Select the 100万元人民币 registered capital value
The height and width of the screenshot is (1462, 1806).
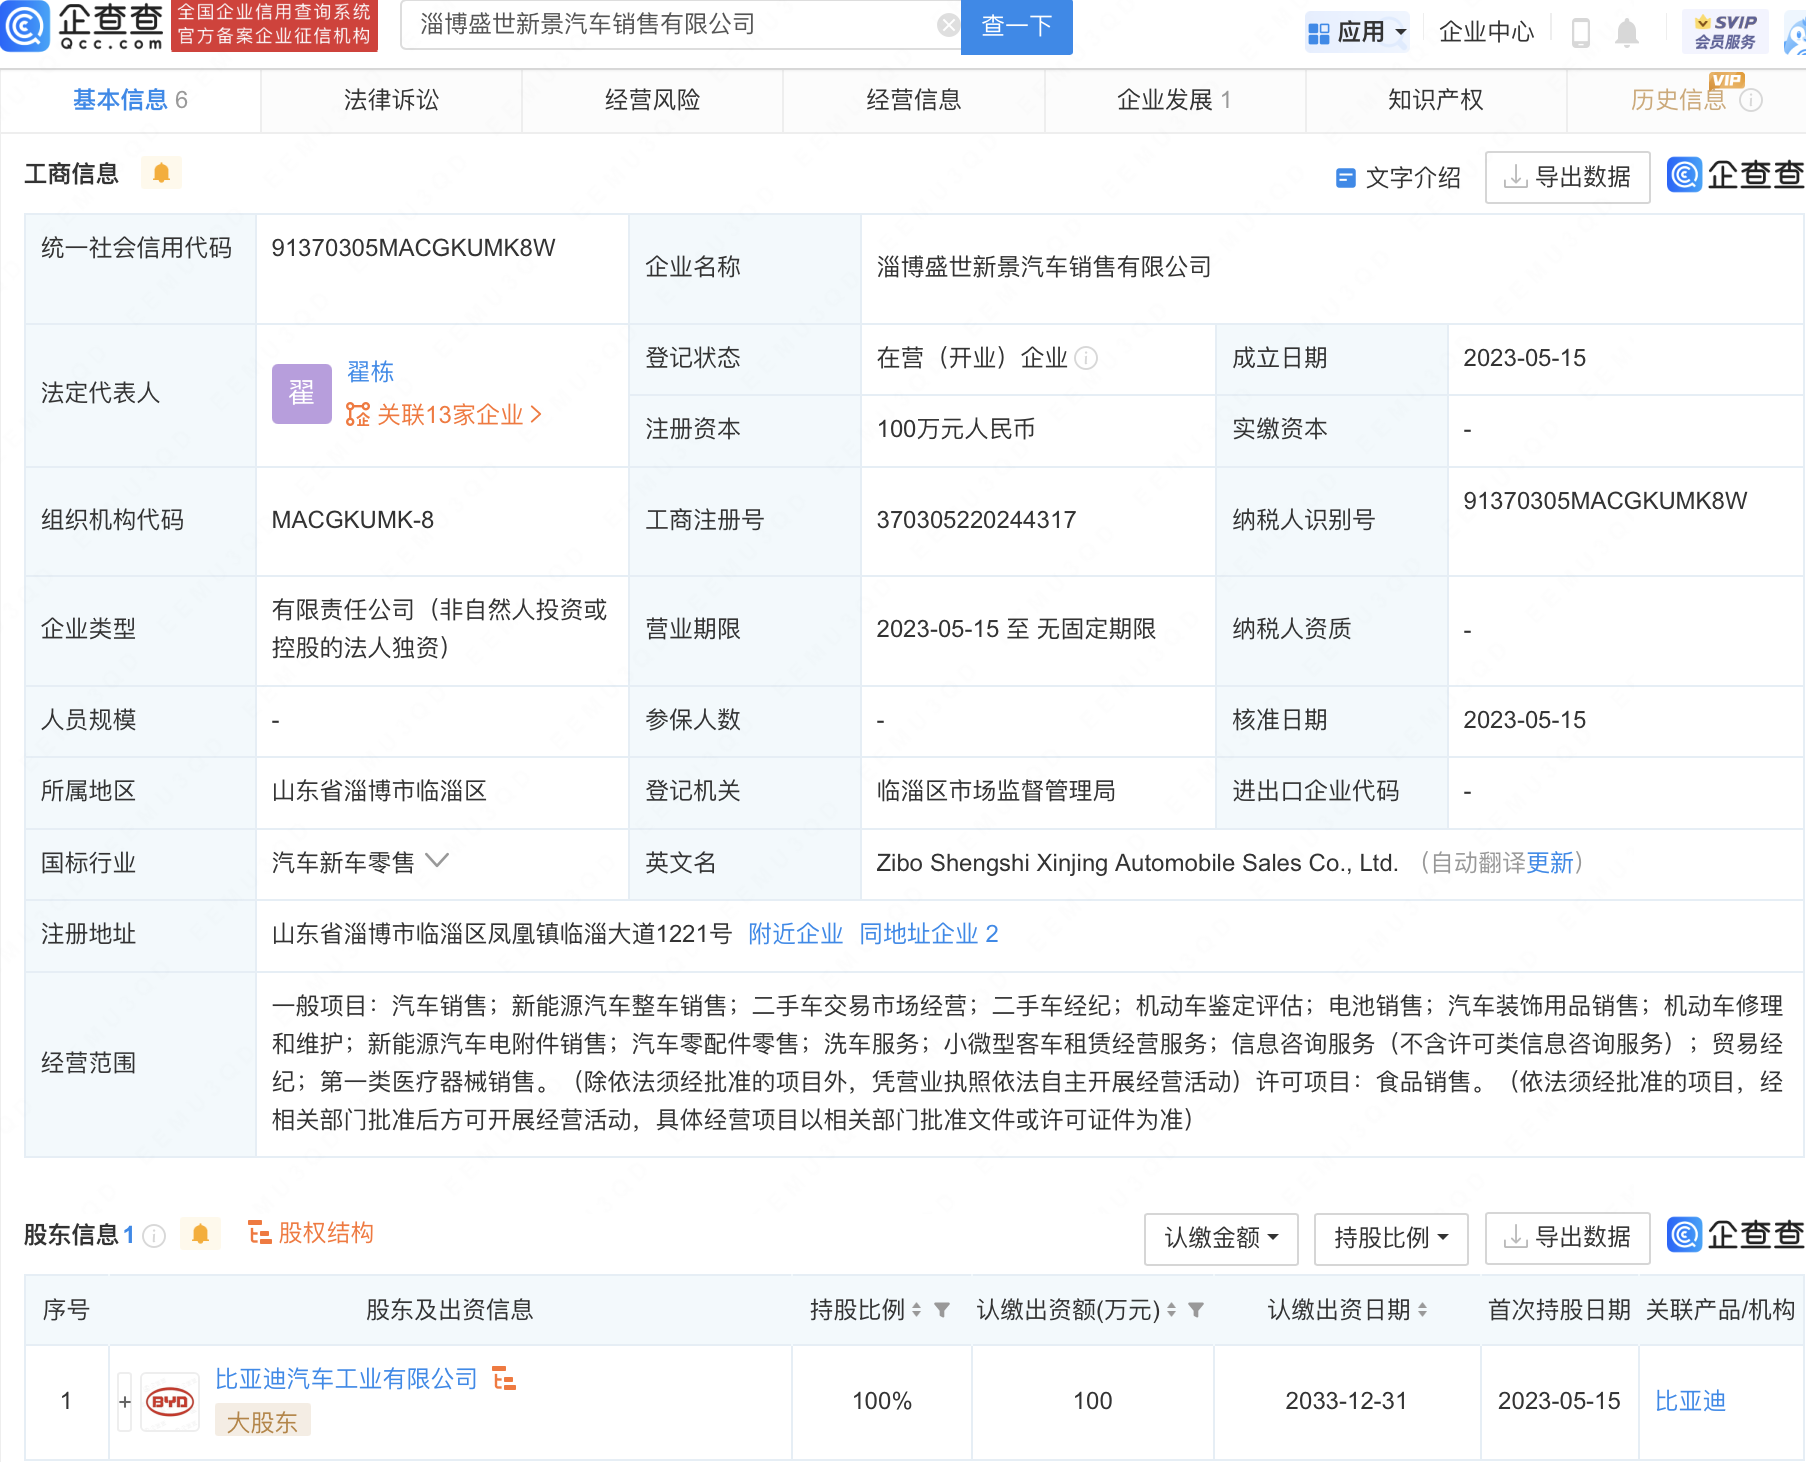coord(955,429)
